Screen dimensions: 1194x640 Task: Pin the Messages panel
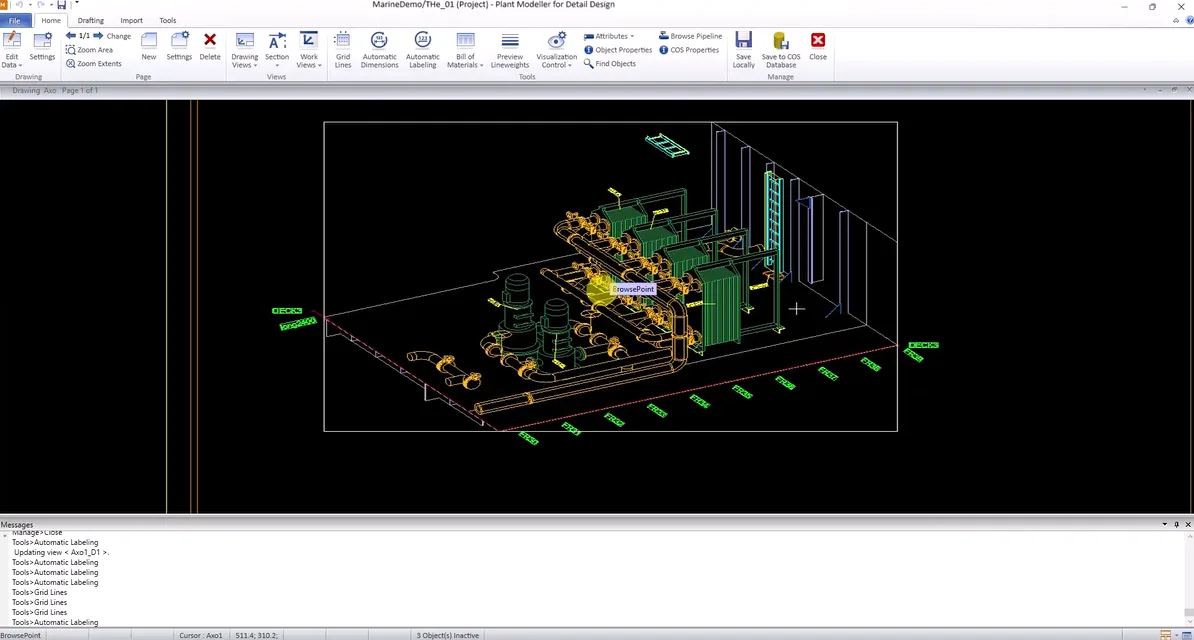(1176, 524)
